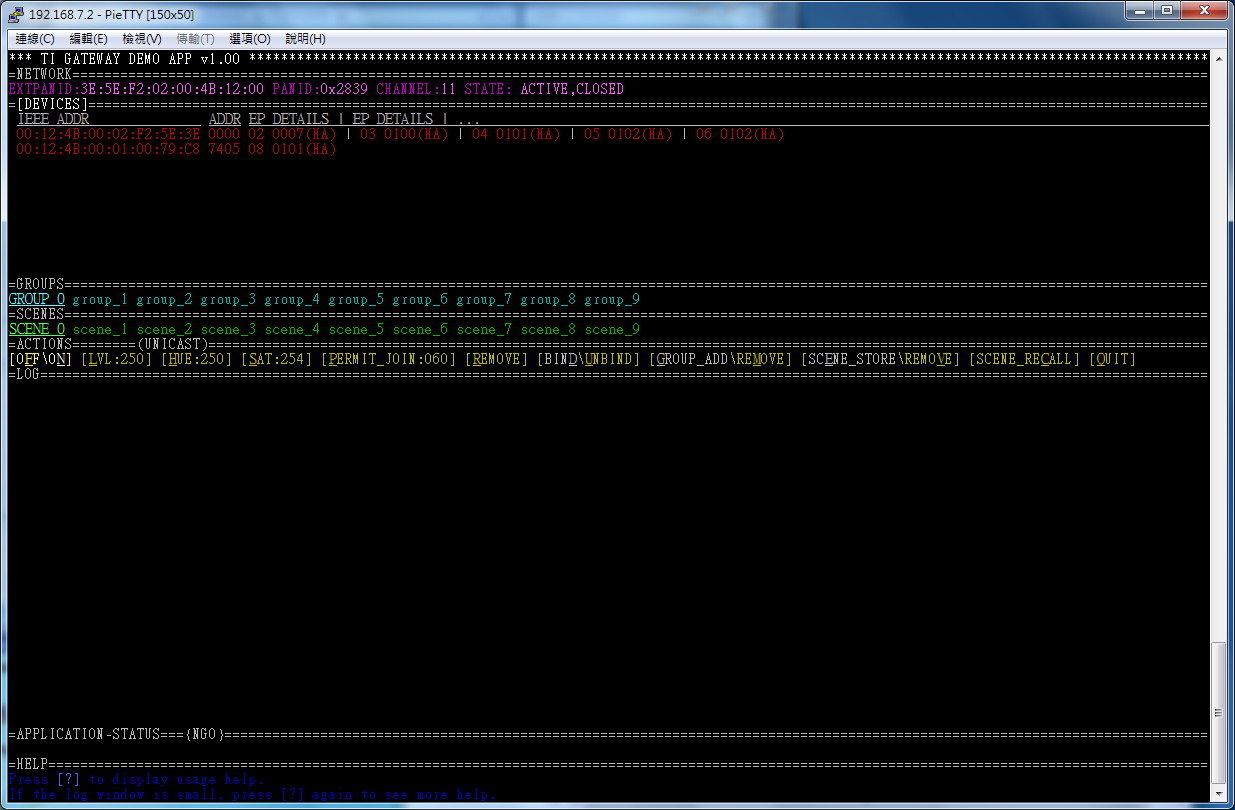Viewport: 1235px width, 810px height.
Task: Select group_6 in the groups row
Action: [x=420, y=299]
